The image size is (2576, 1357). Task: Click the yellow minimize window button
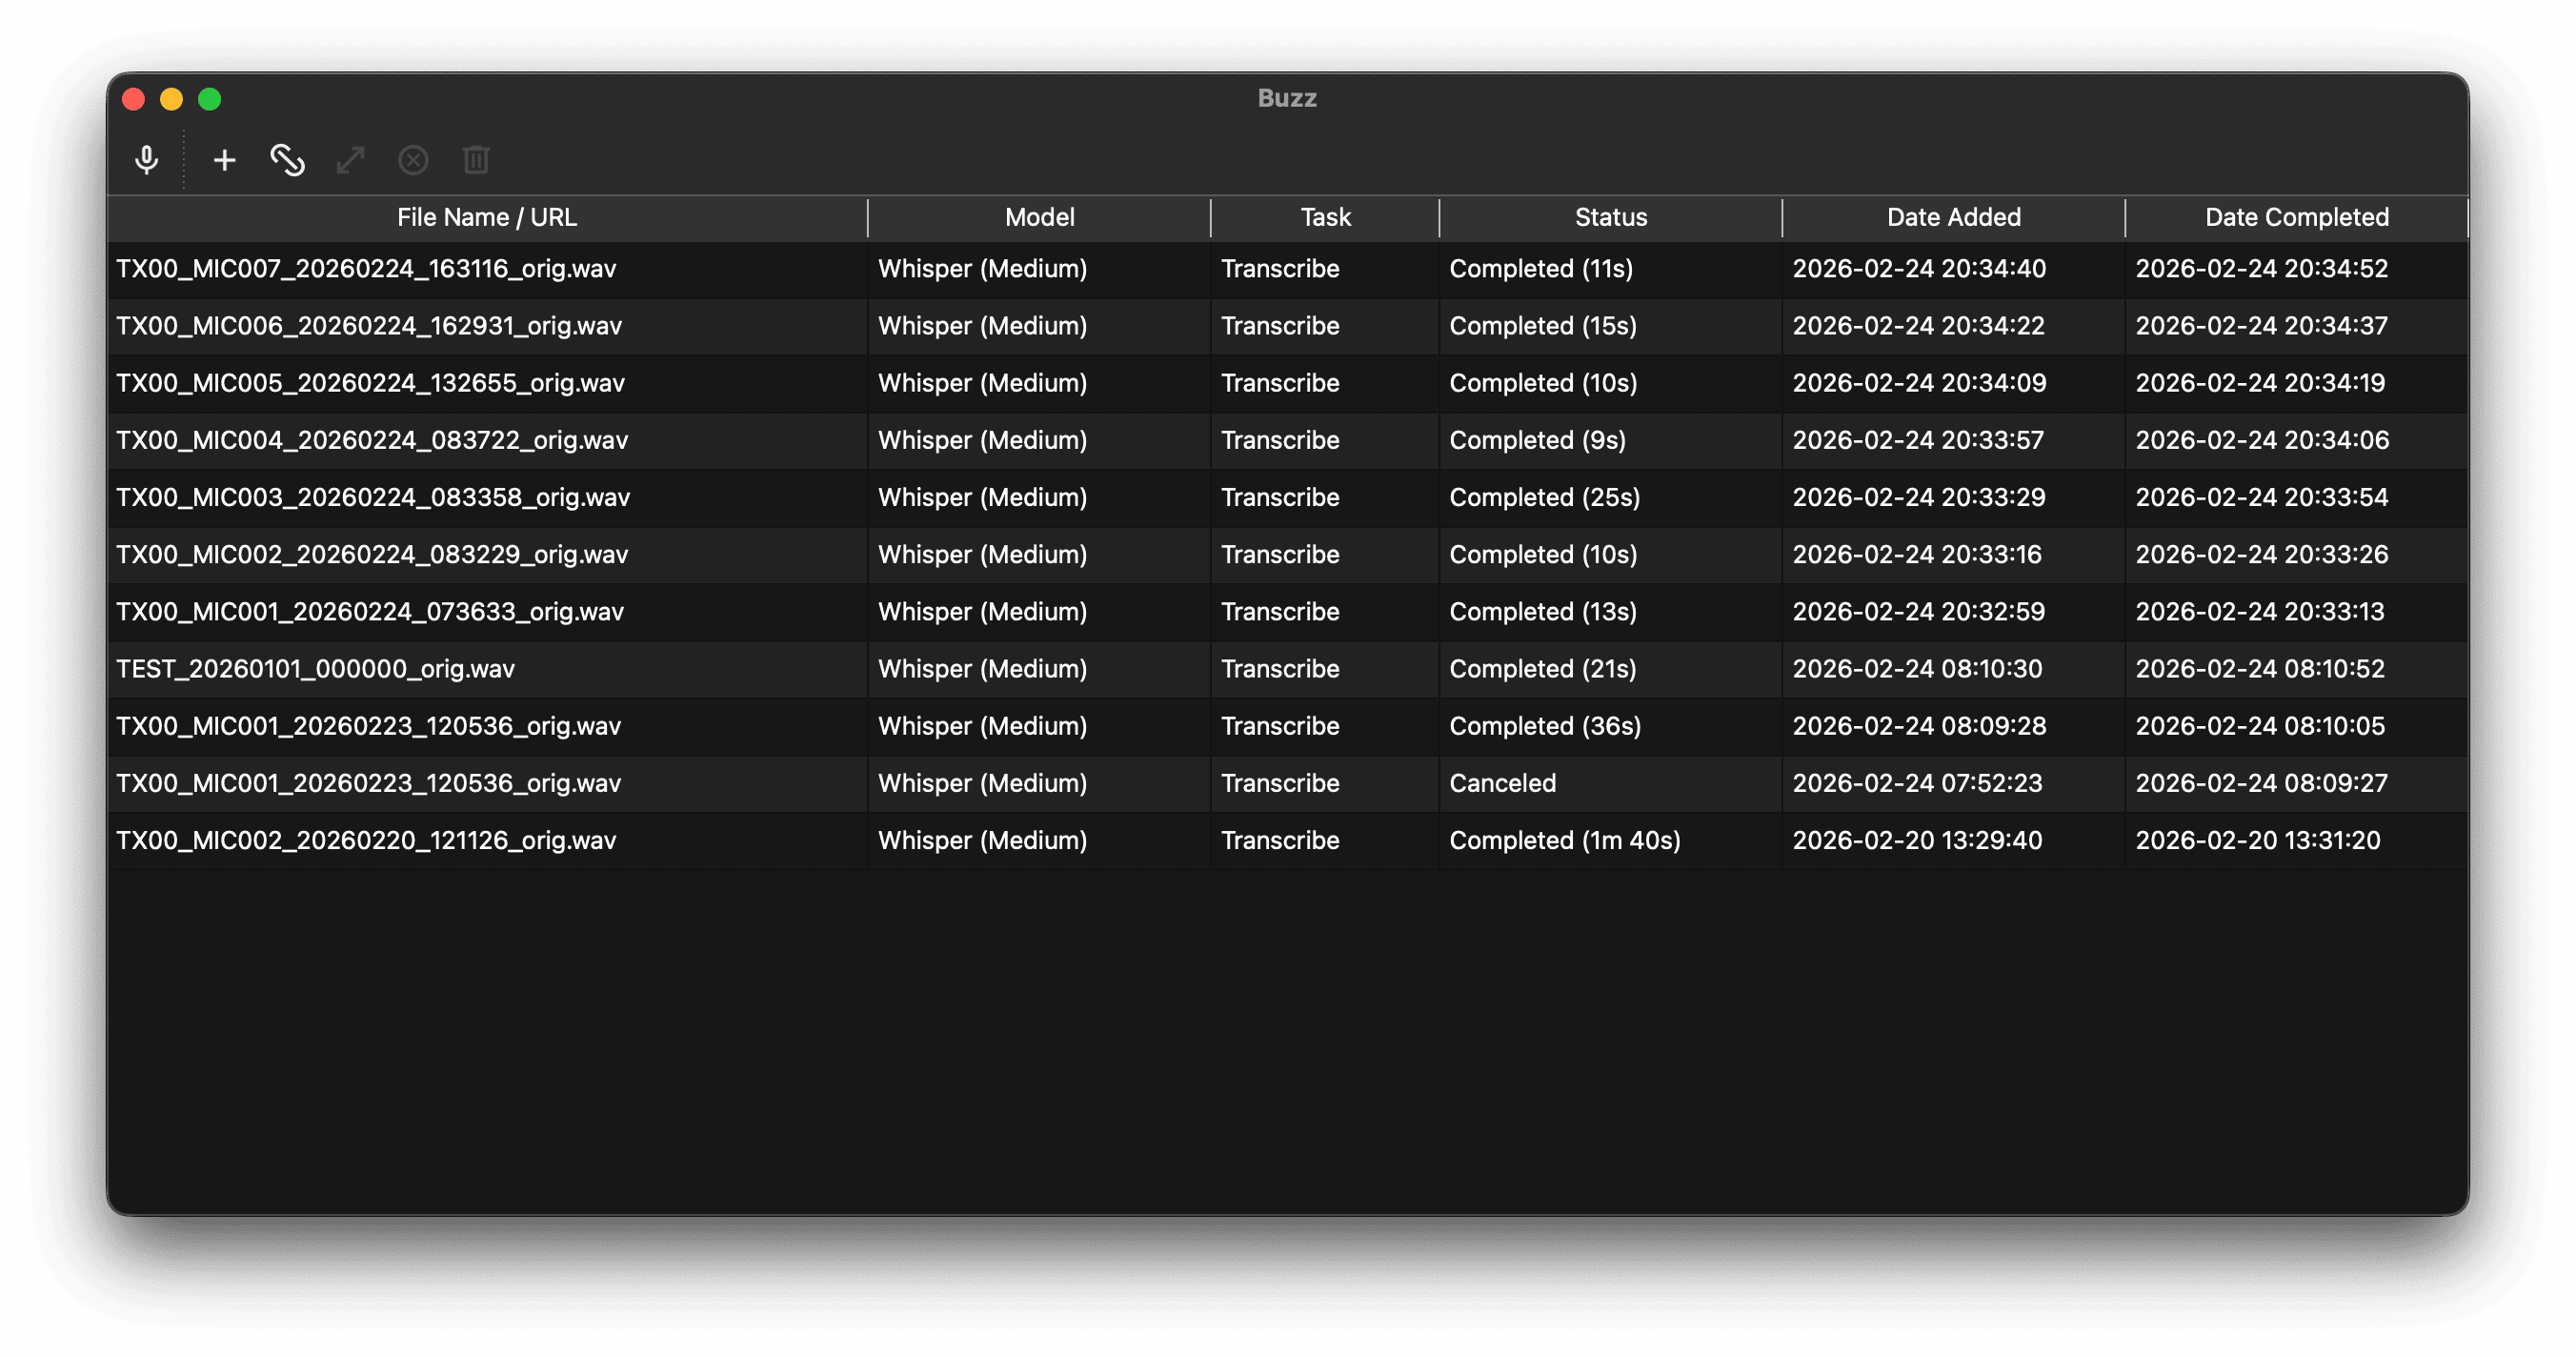(172, 99)
